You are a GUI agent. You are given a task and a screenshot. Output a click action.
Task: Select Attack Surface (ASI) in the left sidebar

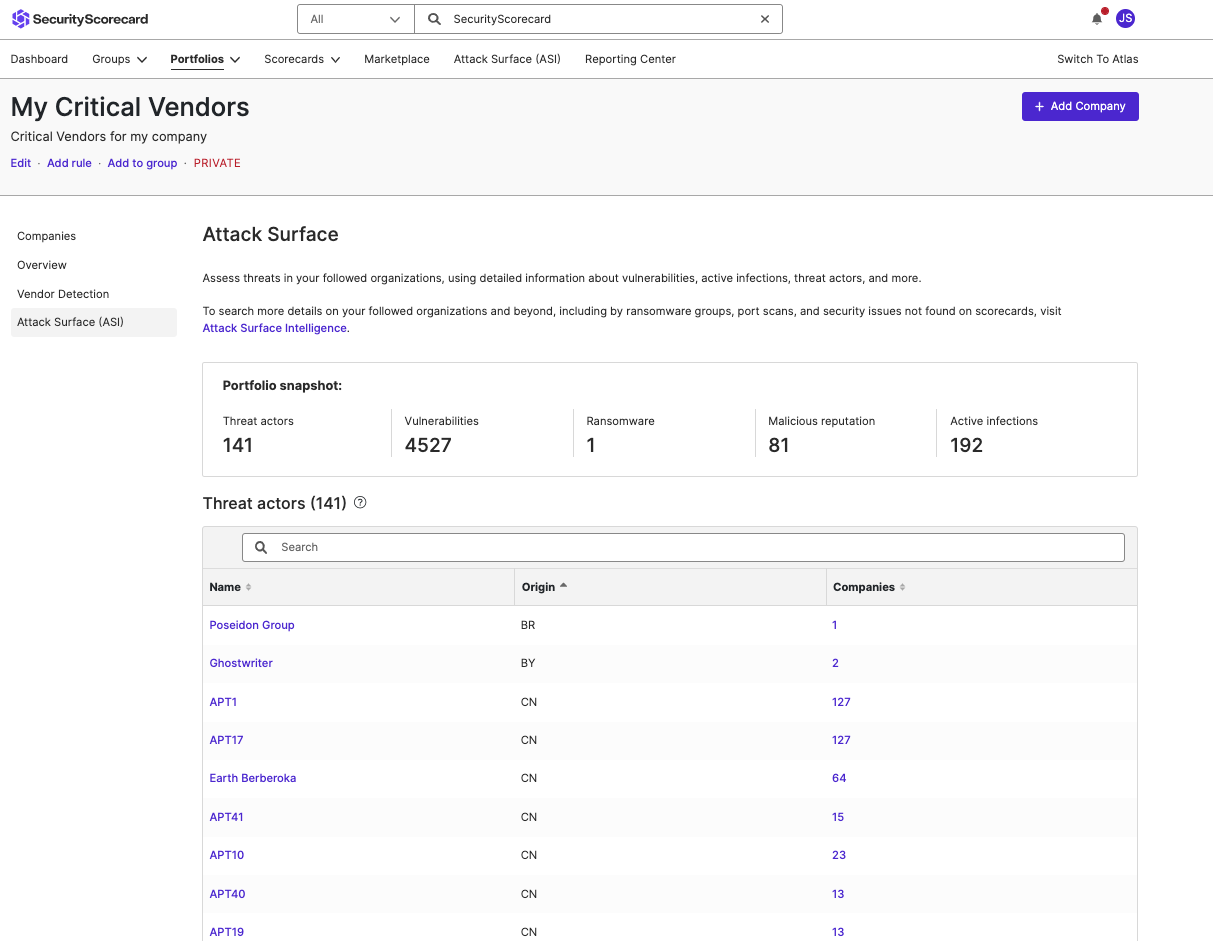pos(94,322)
